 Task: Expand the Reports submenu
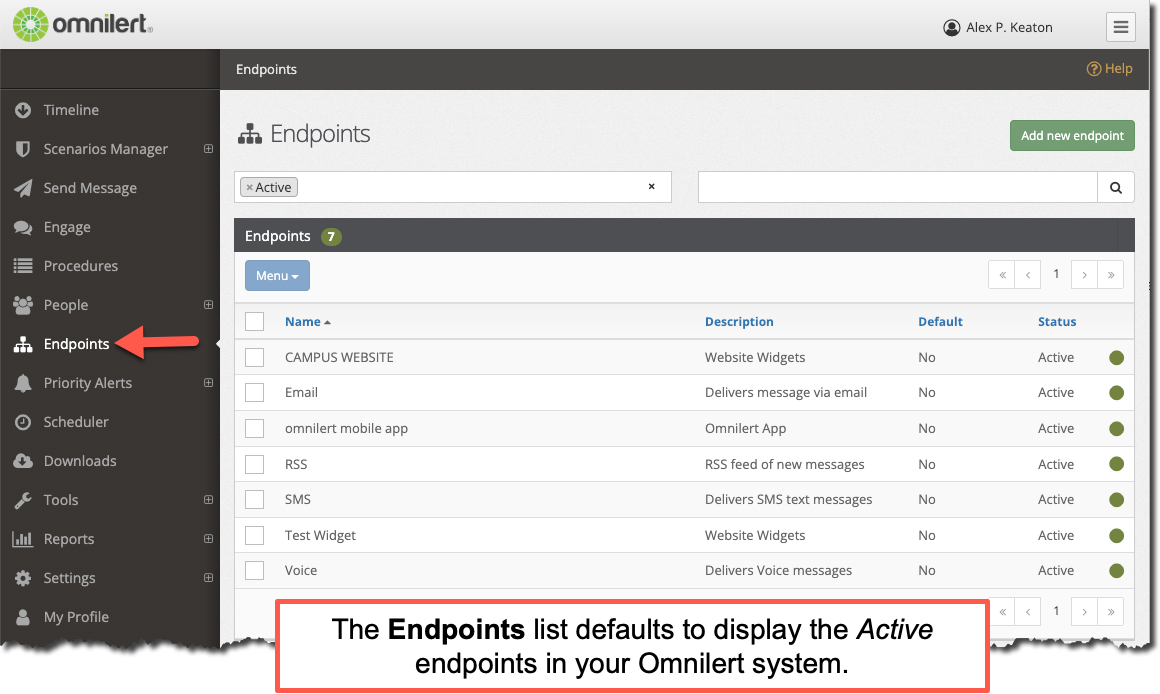click(209, 539)
